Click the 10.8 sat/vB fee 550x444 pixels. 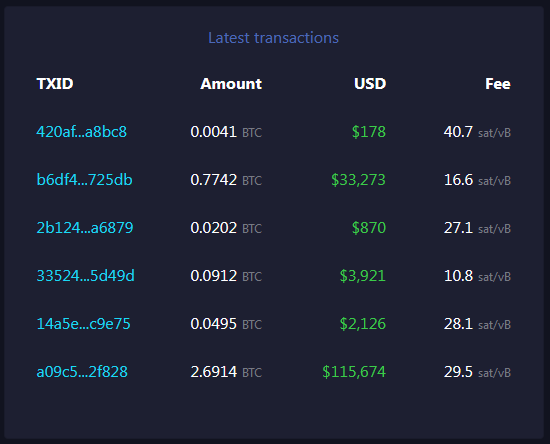[x=477, y=276]
